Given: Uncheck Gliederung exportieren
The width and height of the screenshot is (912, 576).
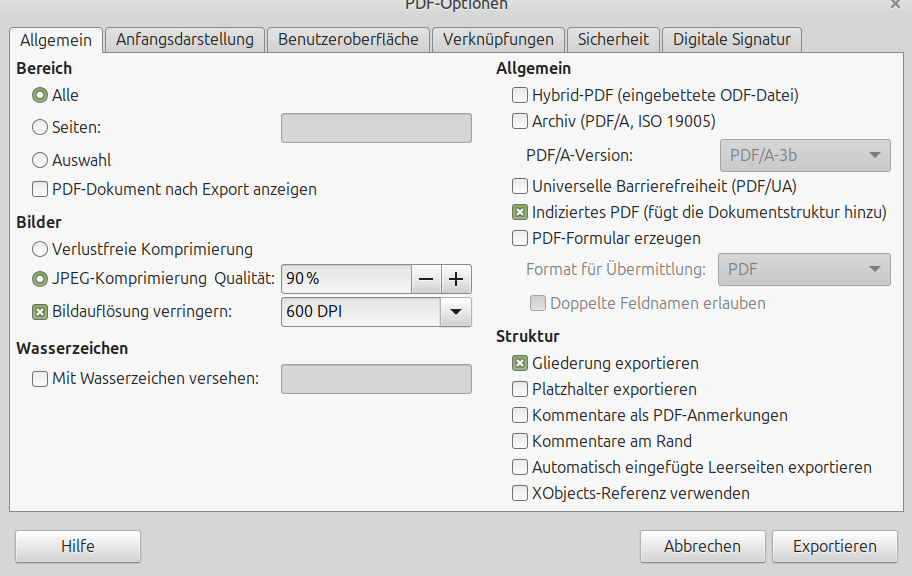Looking at the screenshot, I should click(x=520, y=364).
